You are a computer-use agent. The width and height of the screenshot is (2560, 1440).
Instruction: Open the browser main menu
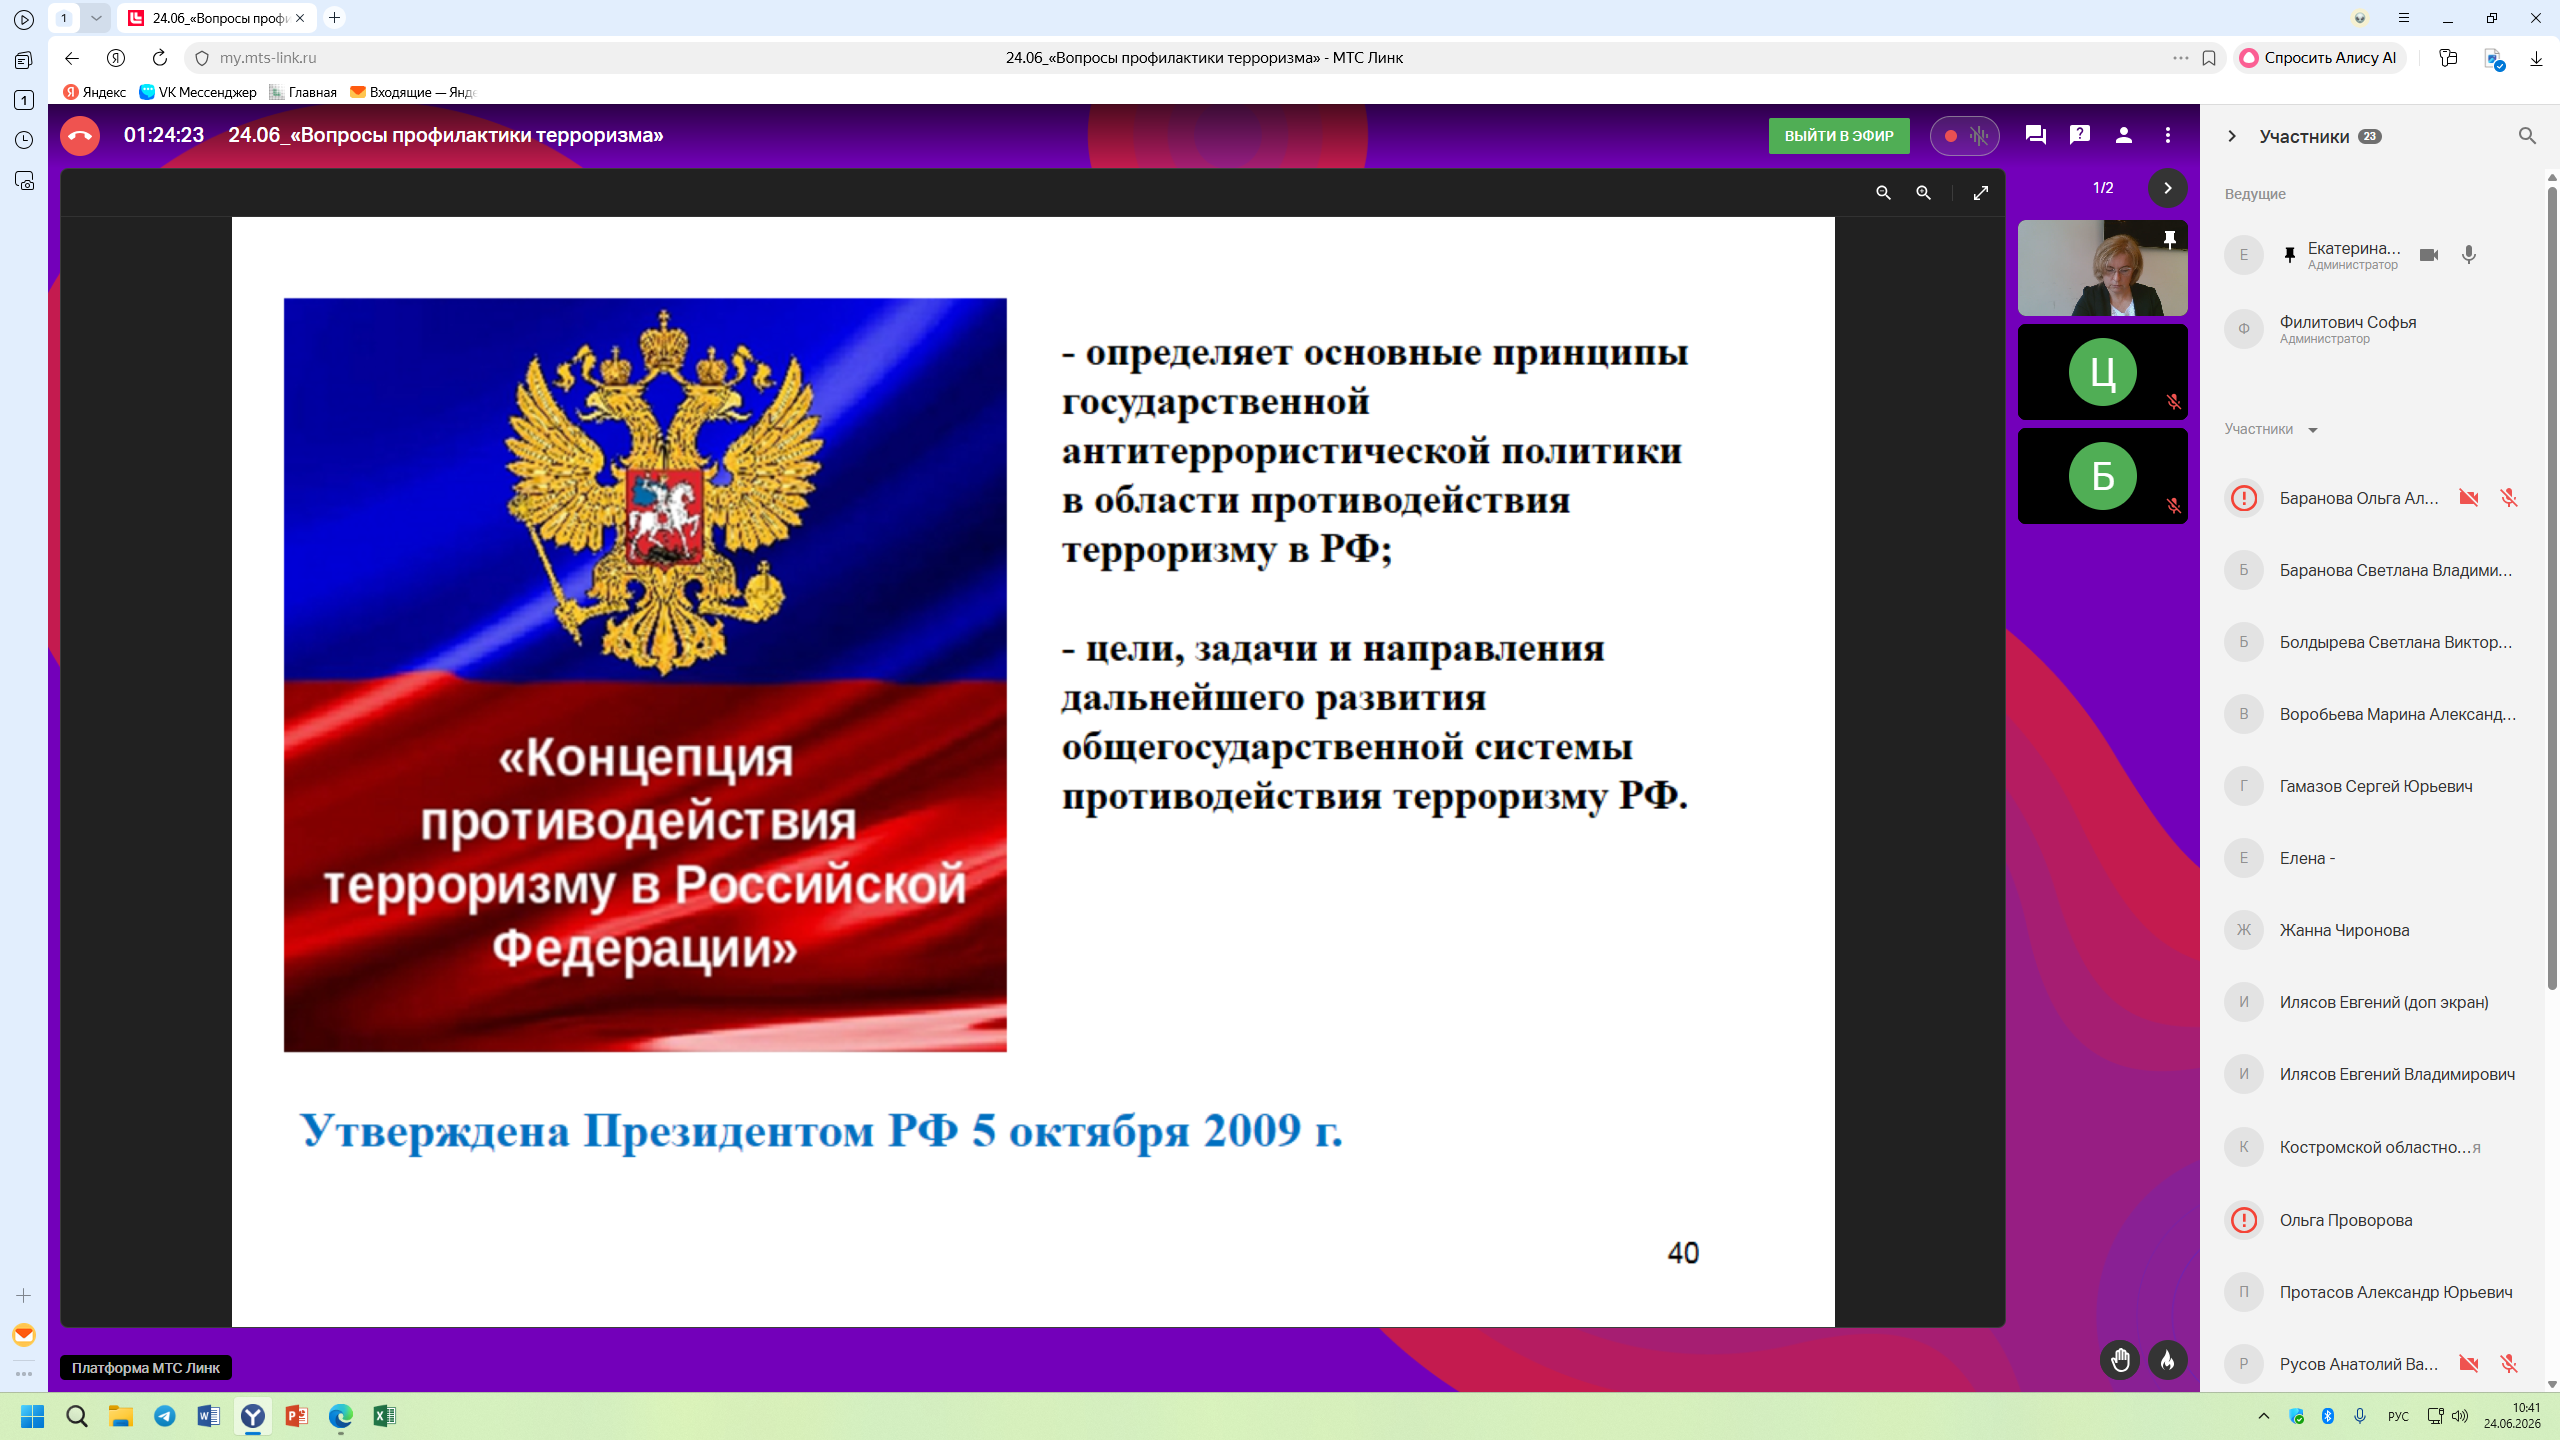click(2404, 18)
